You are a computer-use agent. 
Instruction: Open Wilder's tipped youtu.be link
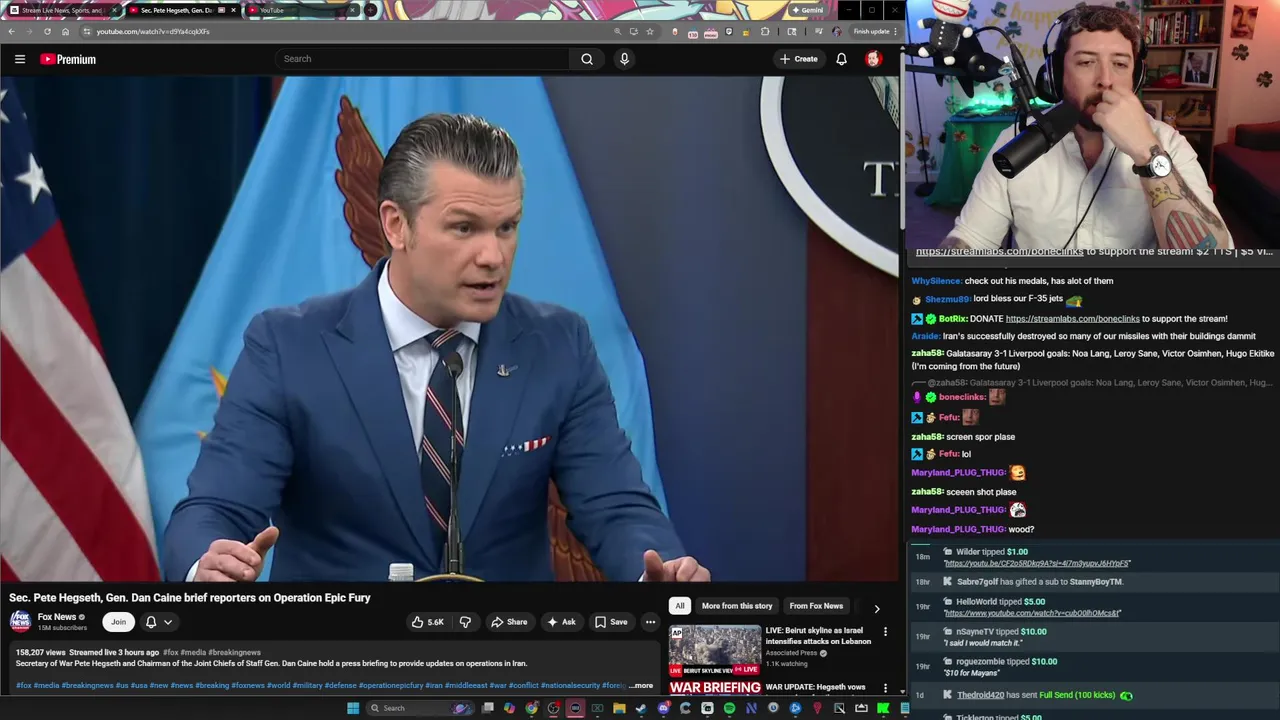coord(1037,563)
